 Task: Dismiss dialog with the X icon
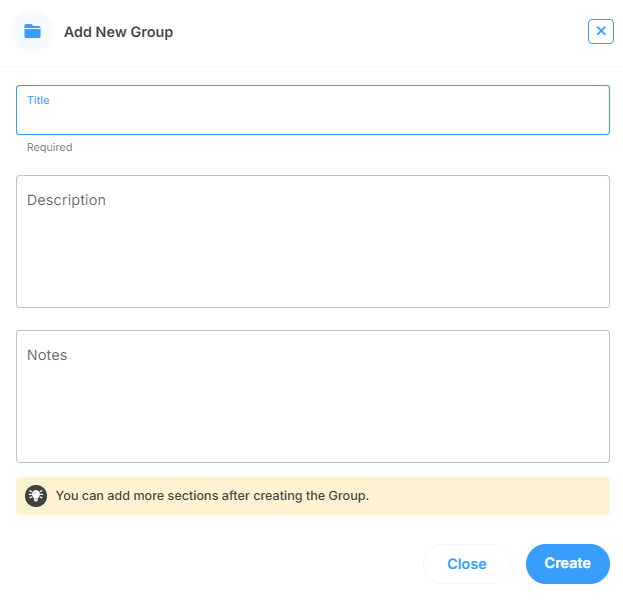tap(600, 31)
